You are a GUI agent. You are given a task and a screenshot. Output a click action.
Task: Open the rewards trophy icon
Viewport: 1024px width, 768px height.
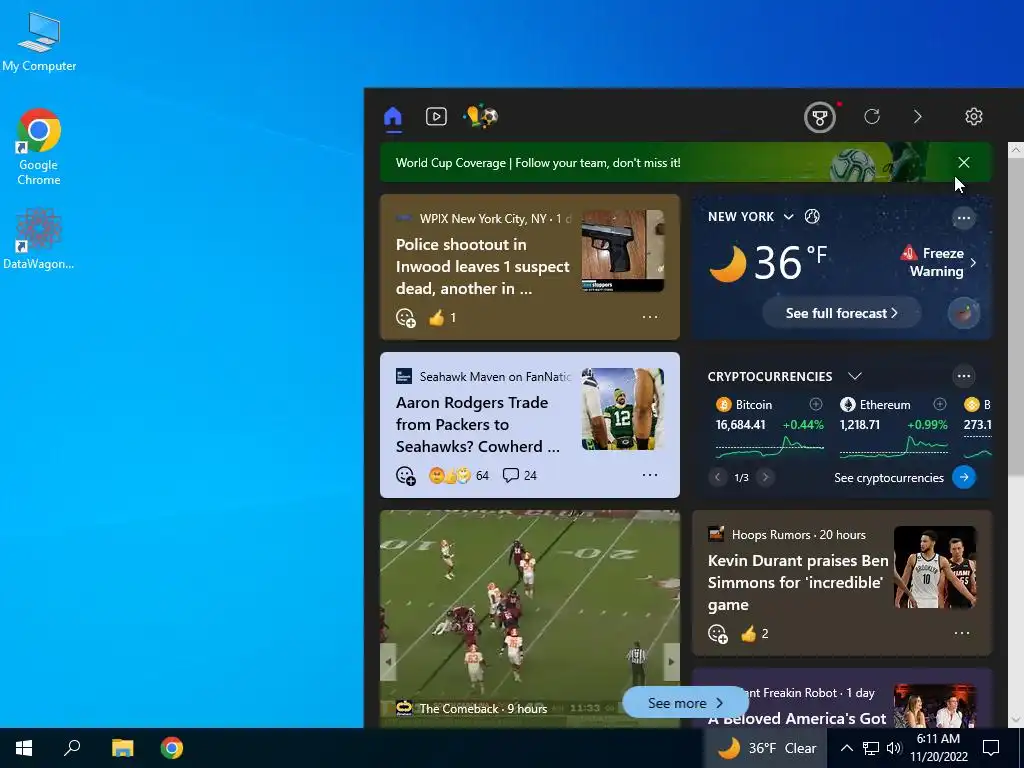(x=820, y=118)
